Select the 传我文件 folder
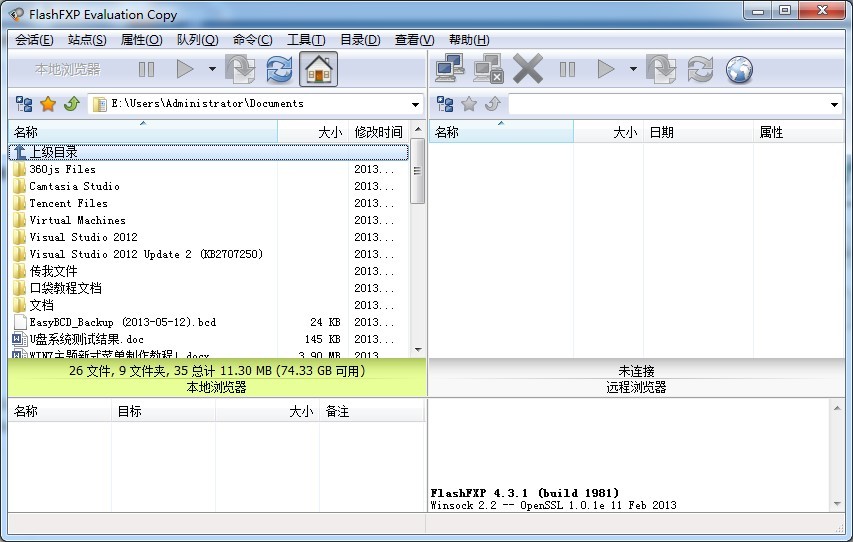Screen dimensions: 853x542 click(209, 271)
